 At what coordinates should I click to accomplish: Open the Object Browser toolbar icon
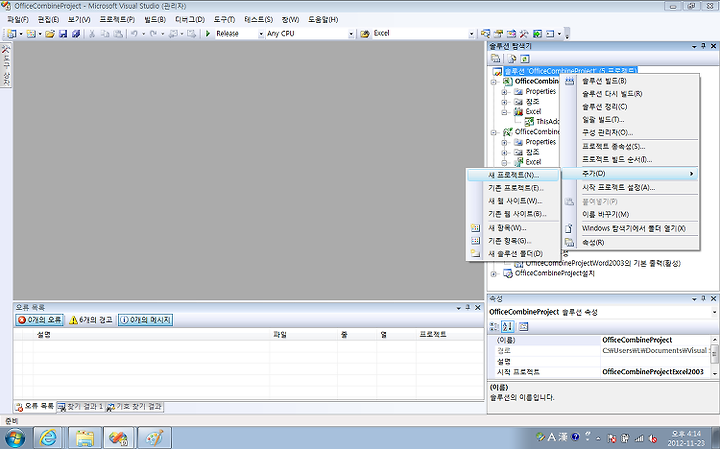(511, 34)
